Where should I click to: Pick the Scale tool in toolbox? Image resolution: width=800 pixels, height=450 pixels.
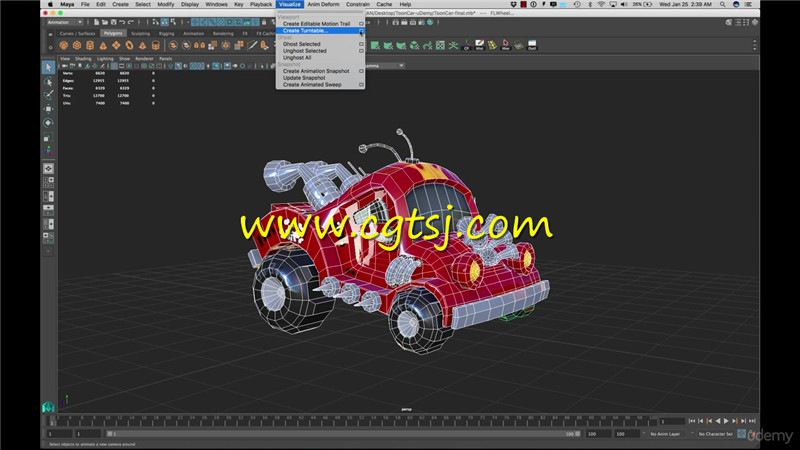tap(48, 137)
